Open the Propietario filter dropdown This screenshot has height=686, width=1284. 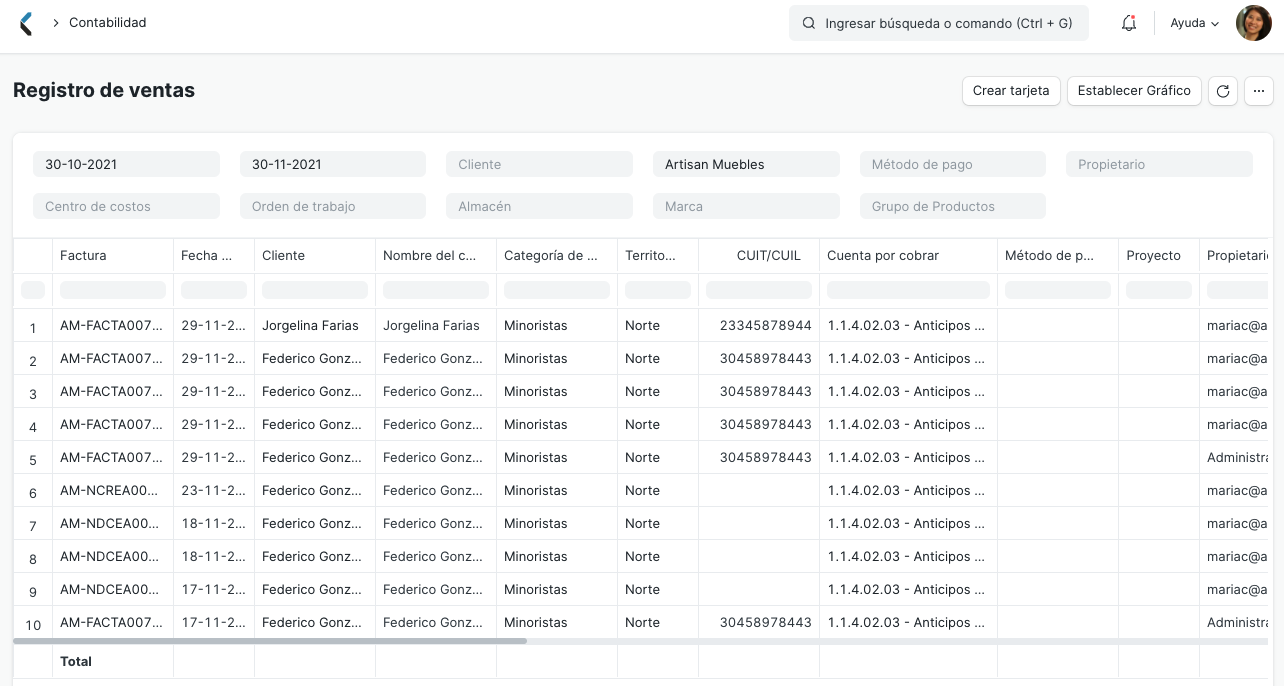tap(1159, 164)
